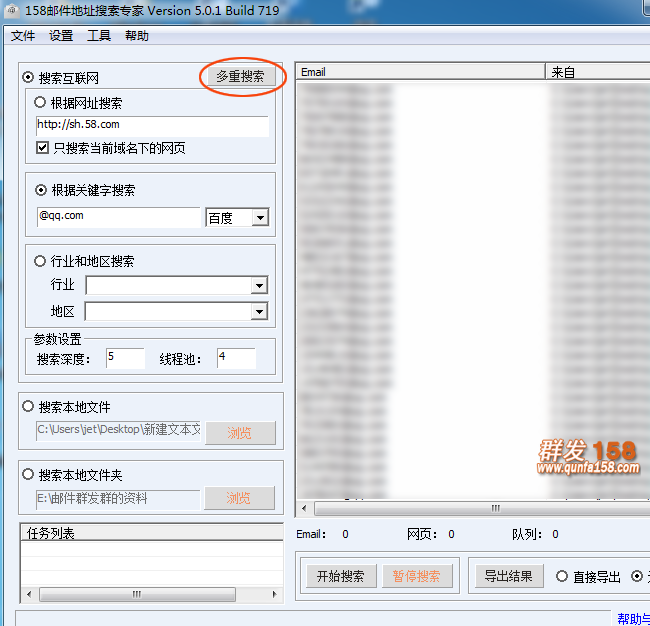Click the 搜索深度 input field
This screenshot has height=626, width=650.
[125, 358]
